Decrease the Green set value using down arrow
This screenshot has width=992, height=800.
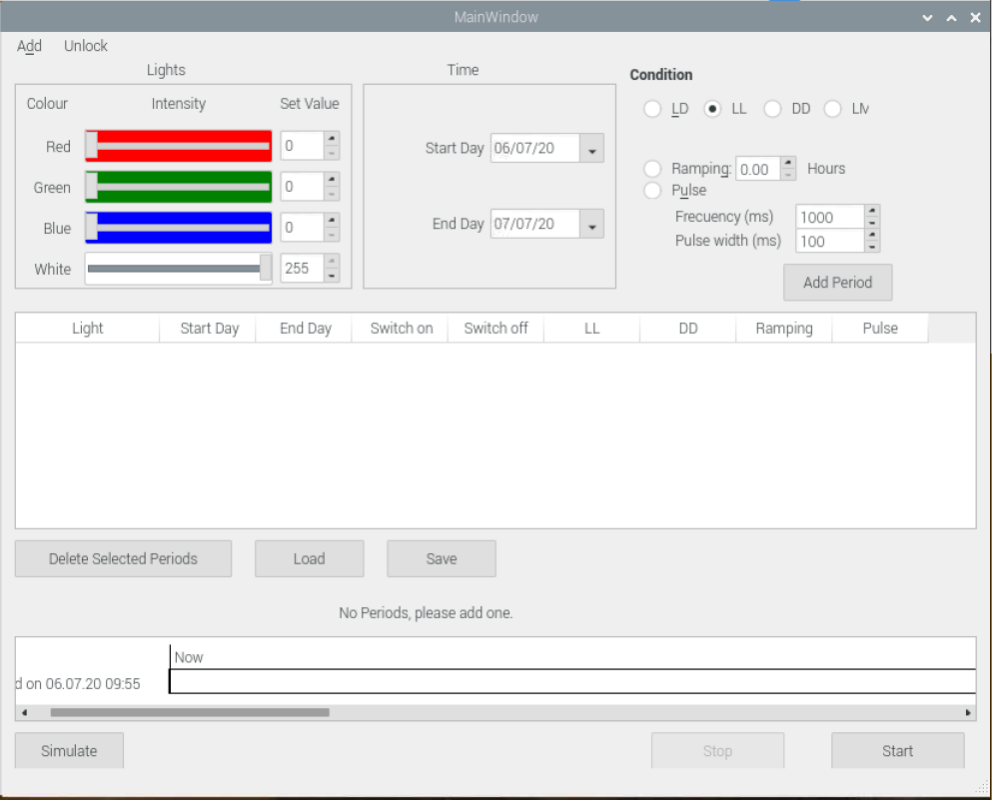[332, 194]
